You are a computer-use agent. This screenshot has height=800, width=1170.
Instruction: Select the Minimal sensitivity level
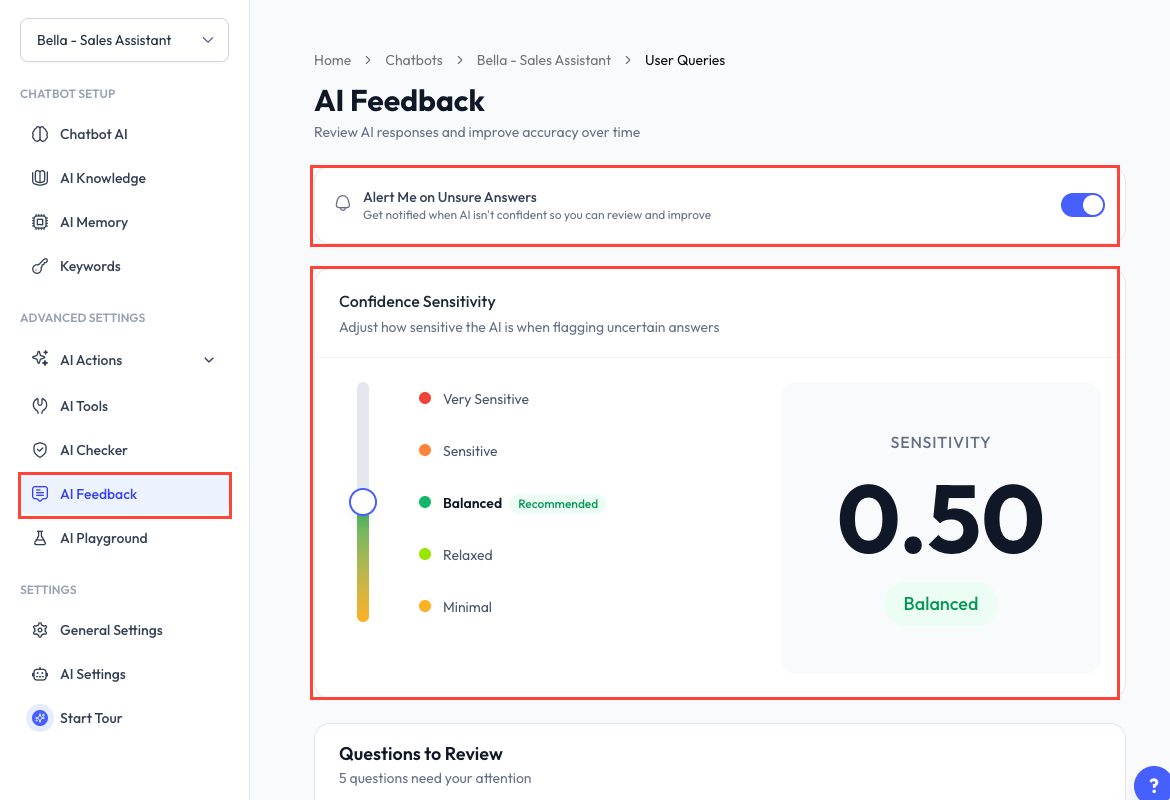pos(455,607)
